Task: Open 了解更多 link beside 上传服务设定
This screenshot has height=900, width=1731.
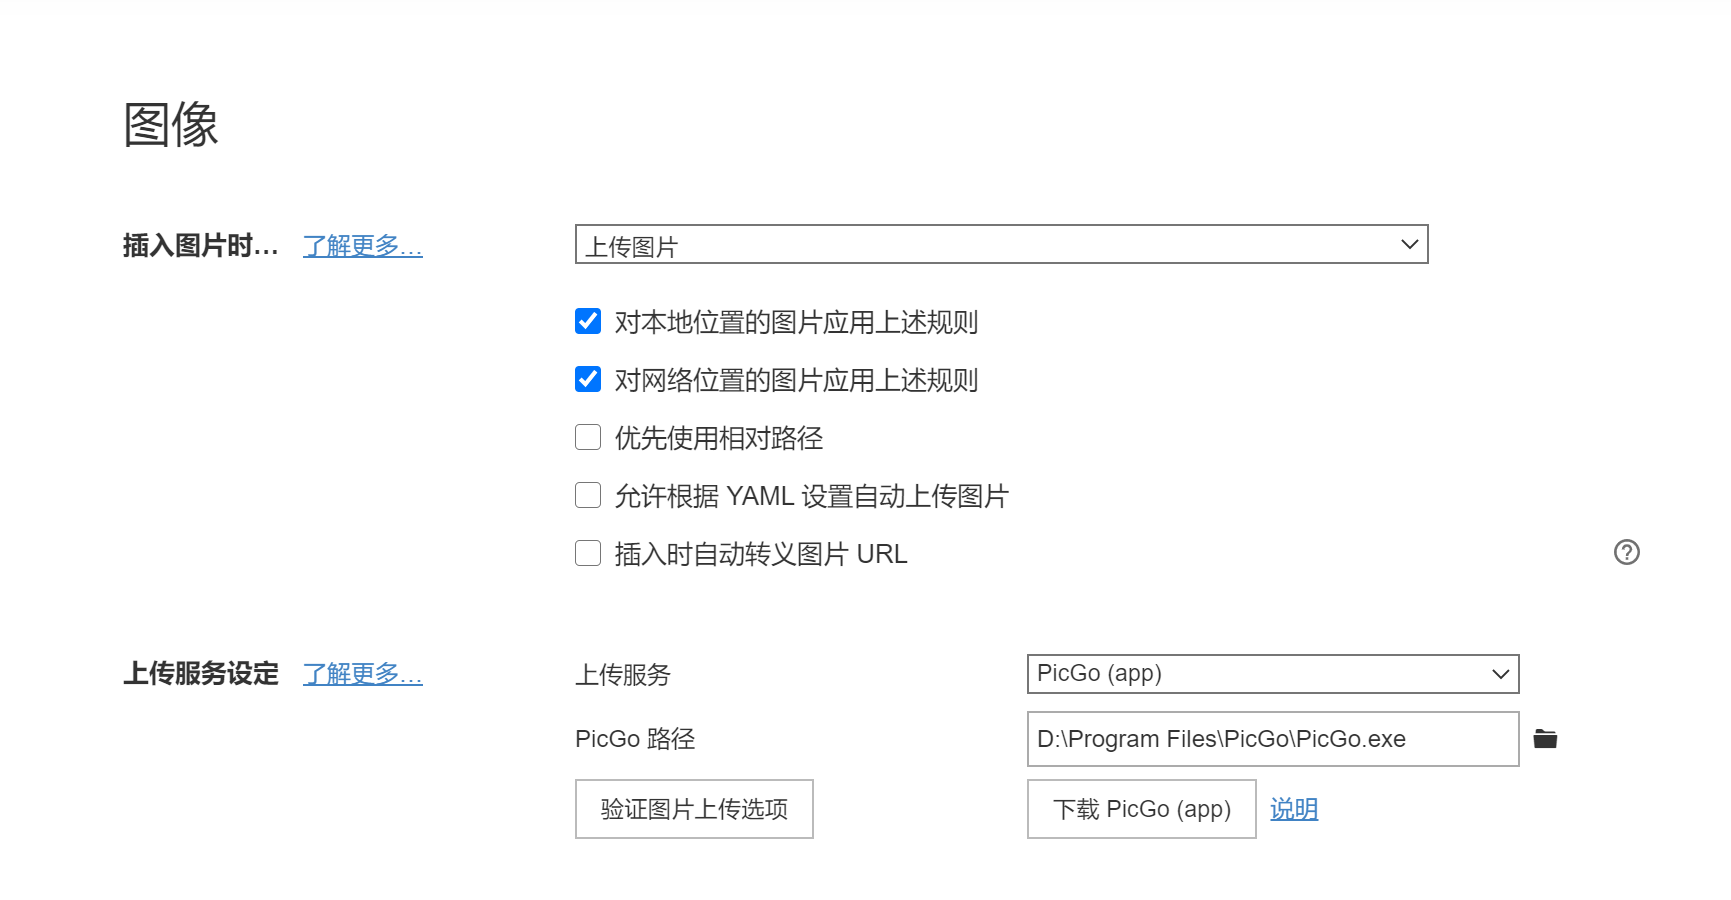Action: coord(362,674)
